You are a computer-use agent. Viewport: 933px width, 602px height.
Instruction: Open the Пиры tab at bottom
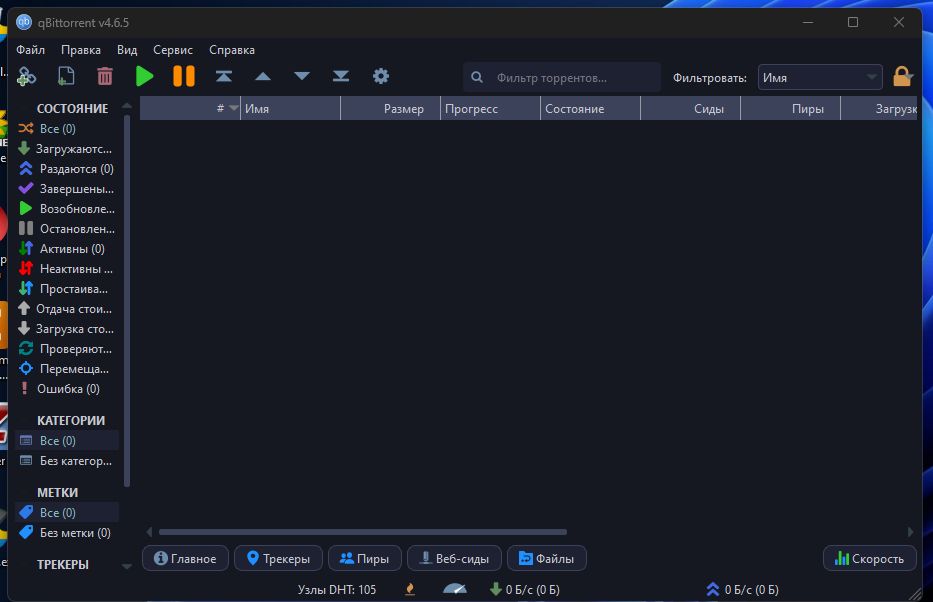coord(365,559)
